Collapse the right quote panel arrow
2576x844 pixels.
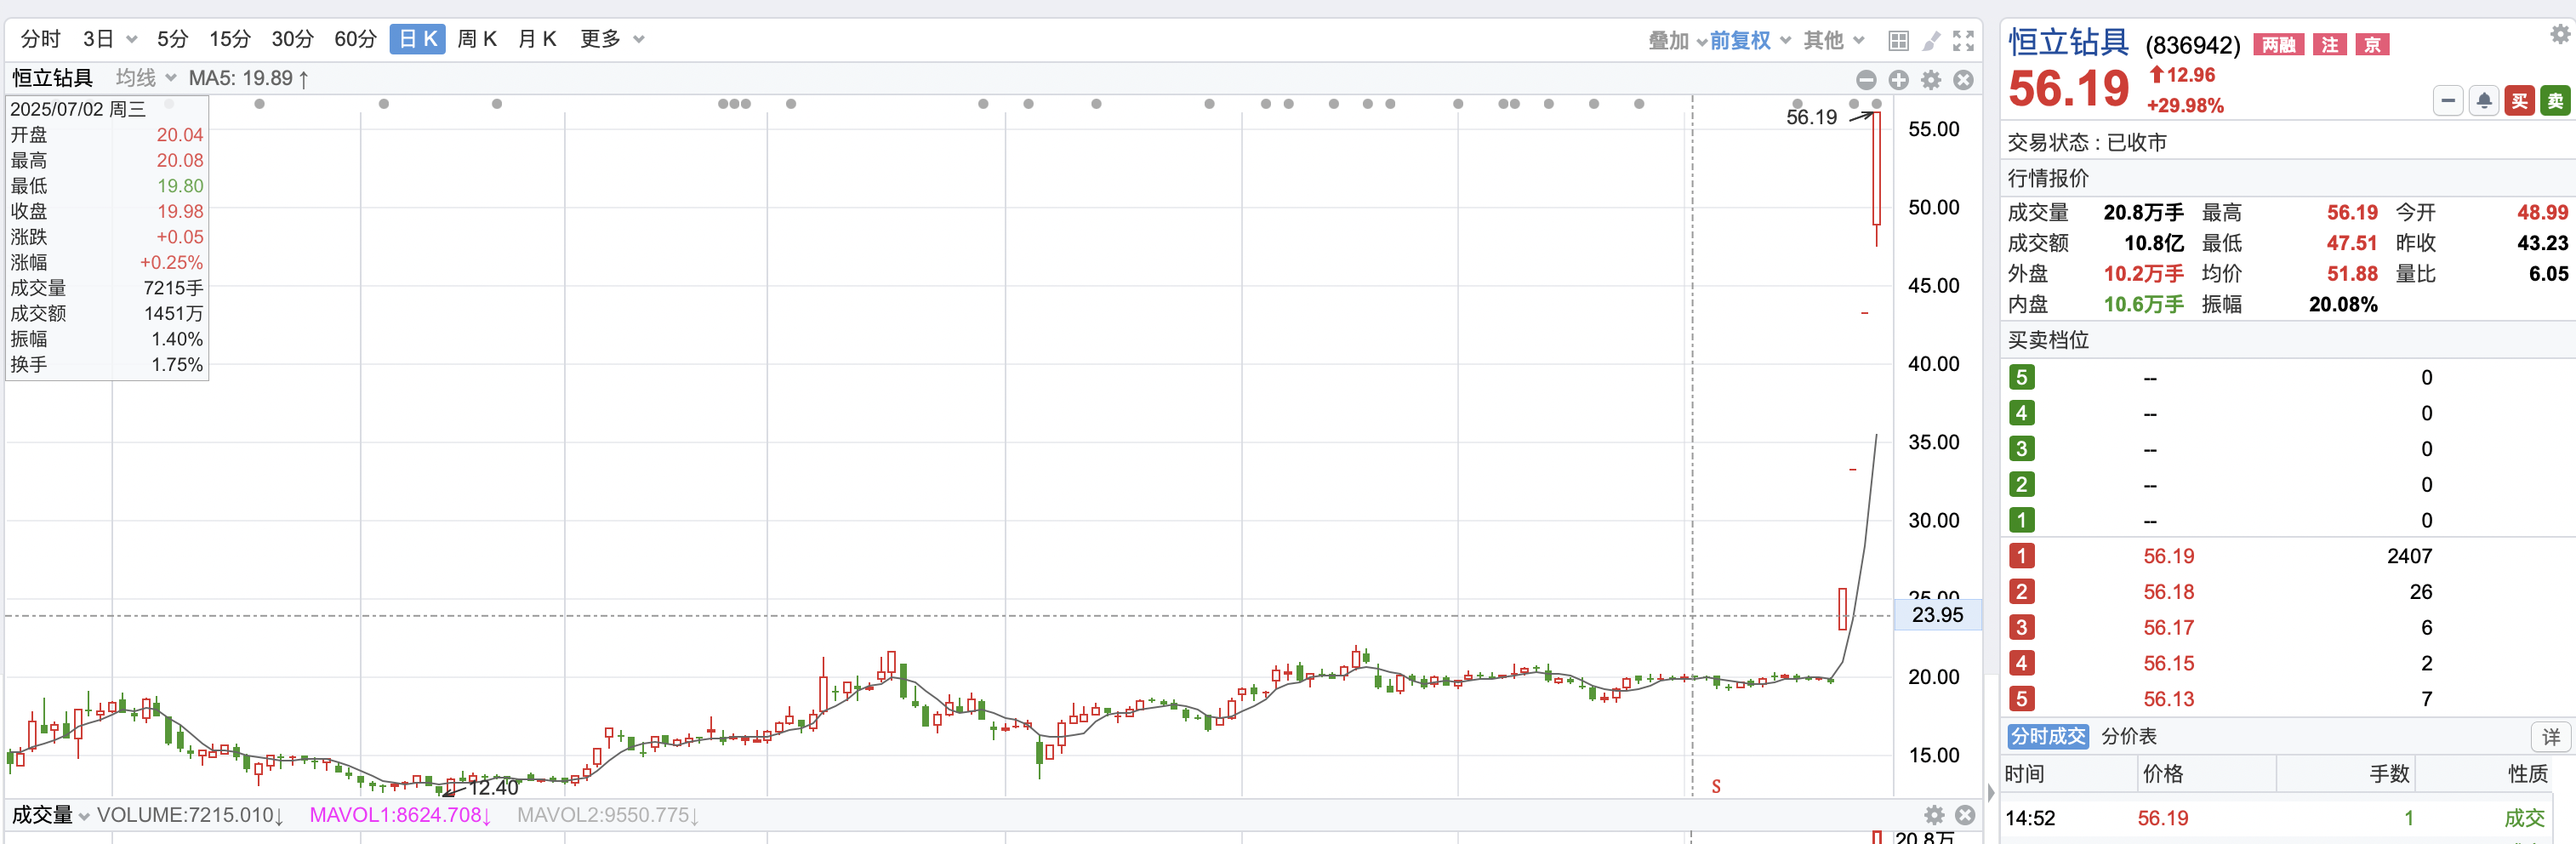click(1990, 794)
